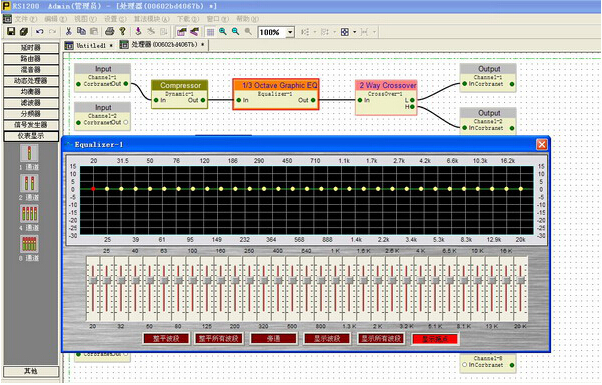Click the yellow question mark Help icon
Viewport: 602px width, 385px height.
(x=122, y=31)
